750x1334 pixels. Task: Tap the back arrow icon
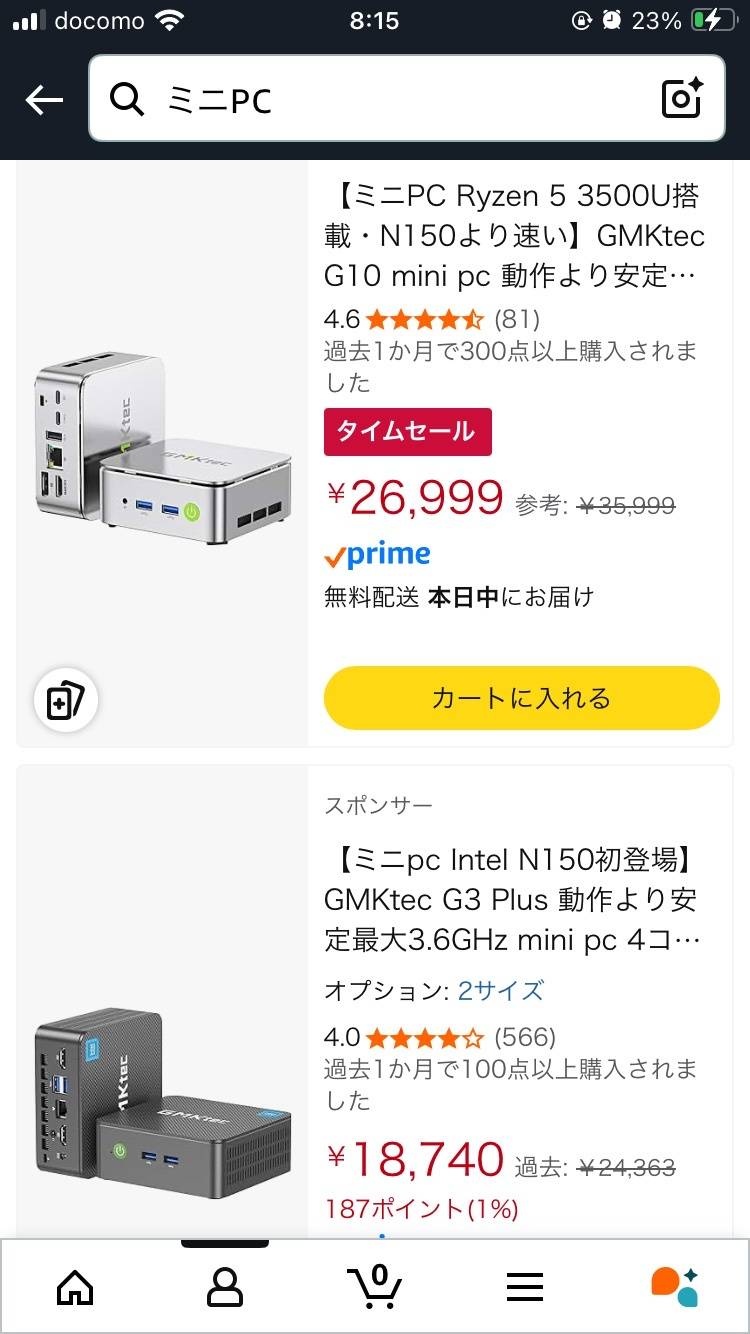[44, 99]
